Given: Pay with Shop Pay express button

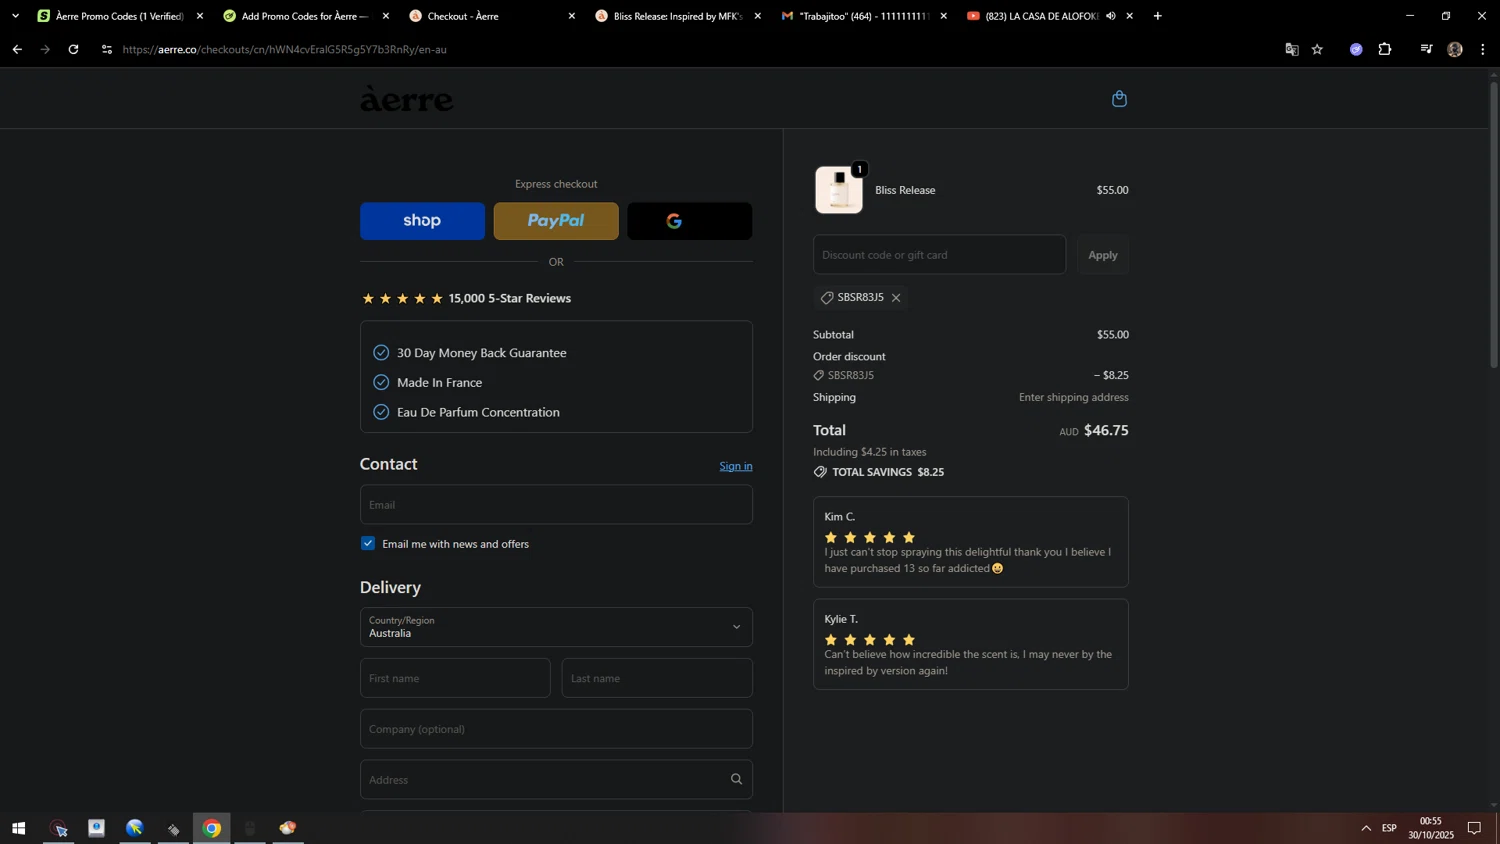Looking at the screenshot, I should [422, 221].
